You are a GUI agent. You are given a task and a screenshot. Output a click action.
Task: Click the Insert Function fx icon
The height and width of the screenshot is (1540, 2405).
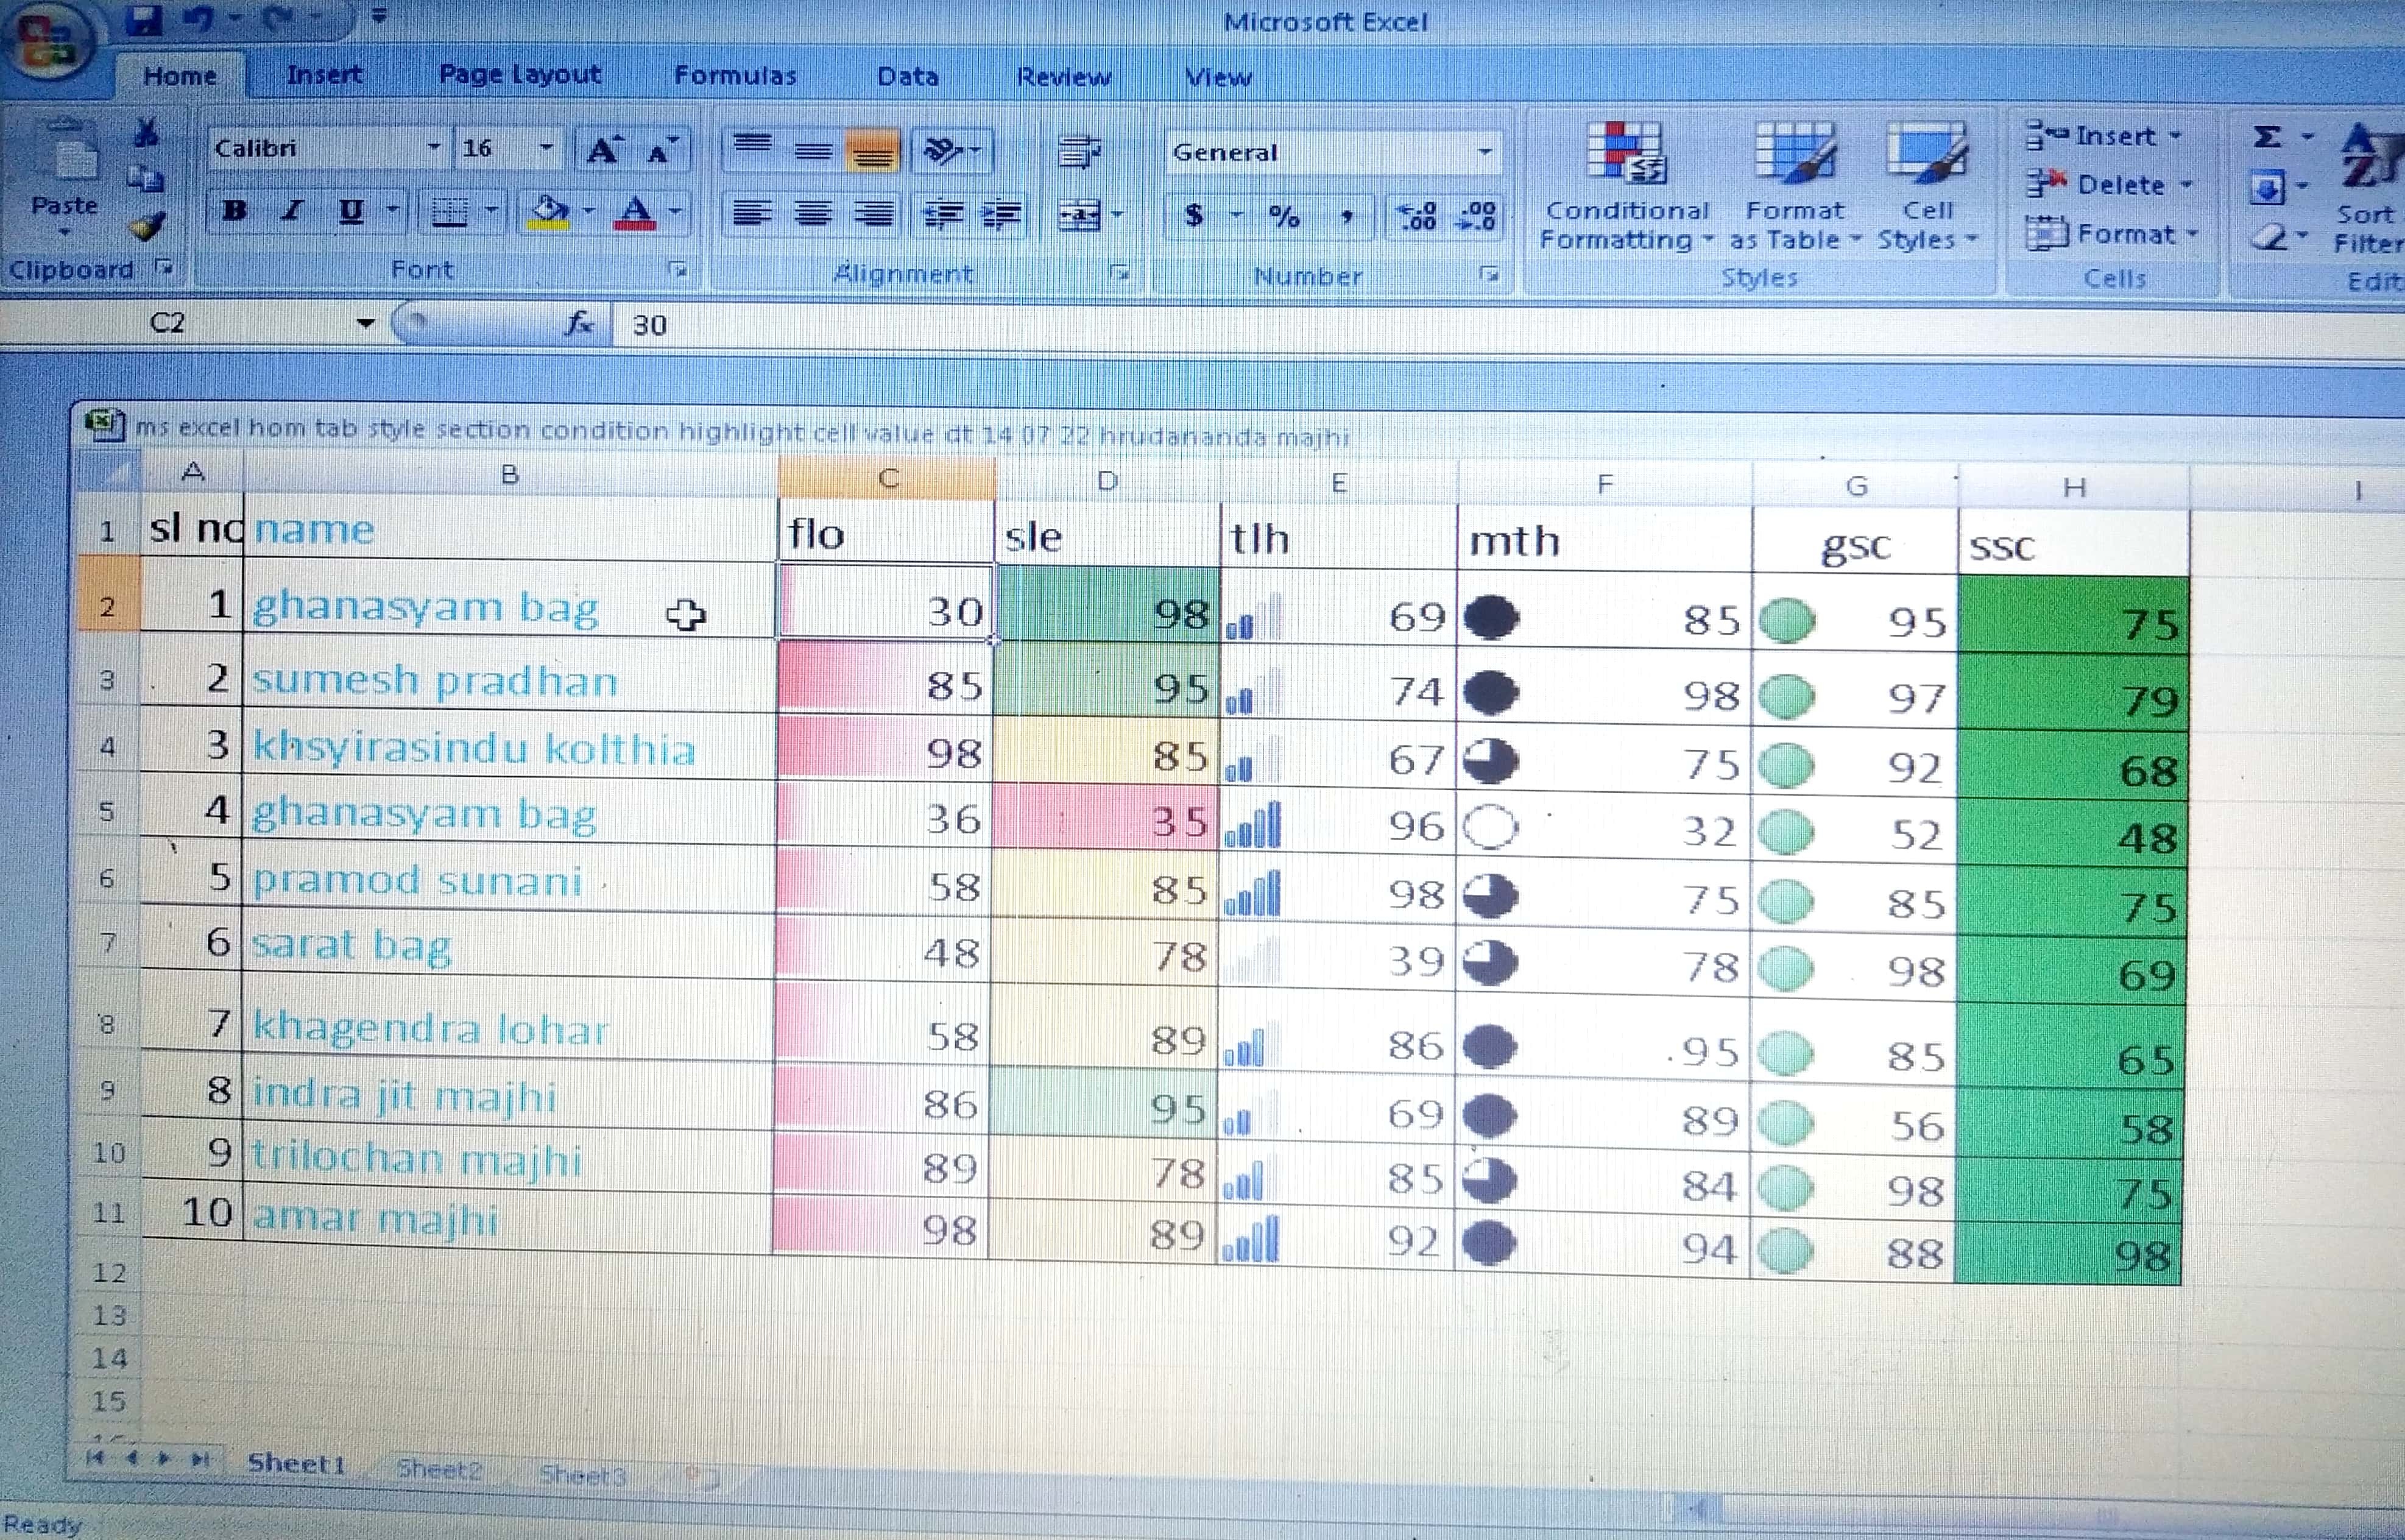[579, 323]
